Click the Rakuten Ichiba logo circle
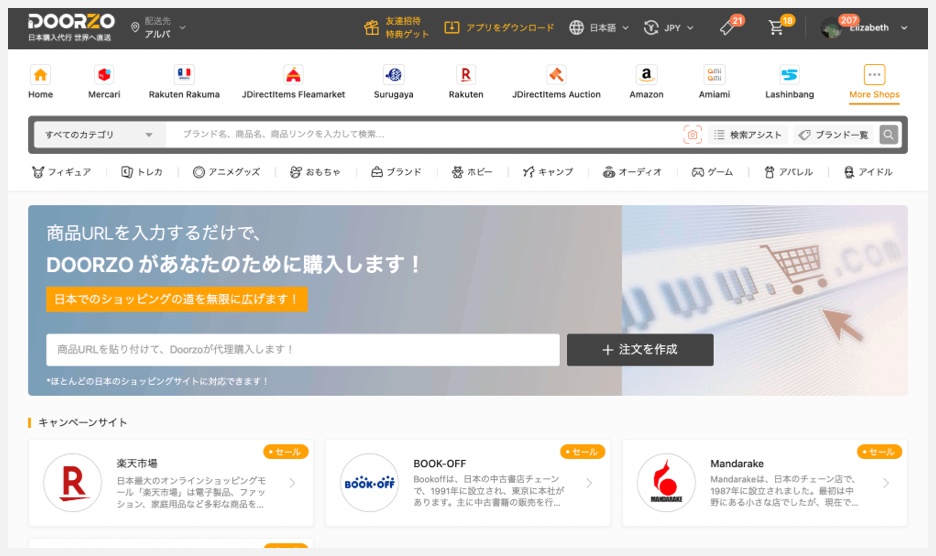This screenshot has width=936, height=556. tap(73, 483)
